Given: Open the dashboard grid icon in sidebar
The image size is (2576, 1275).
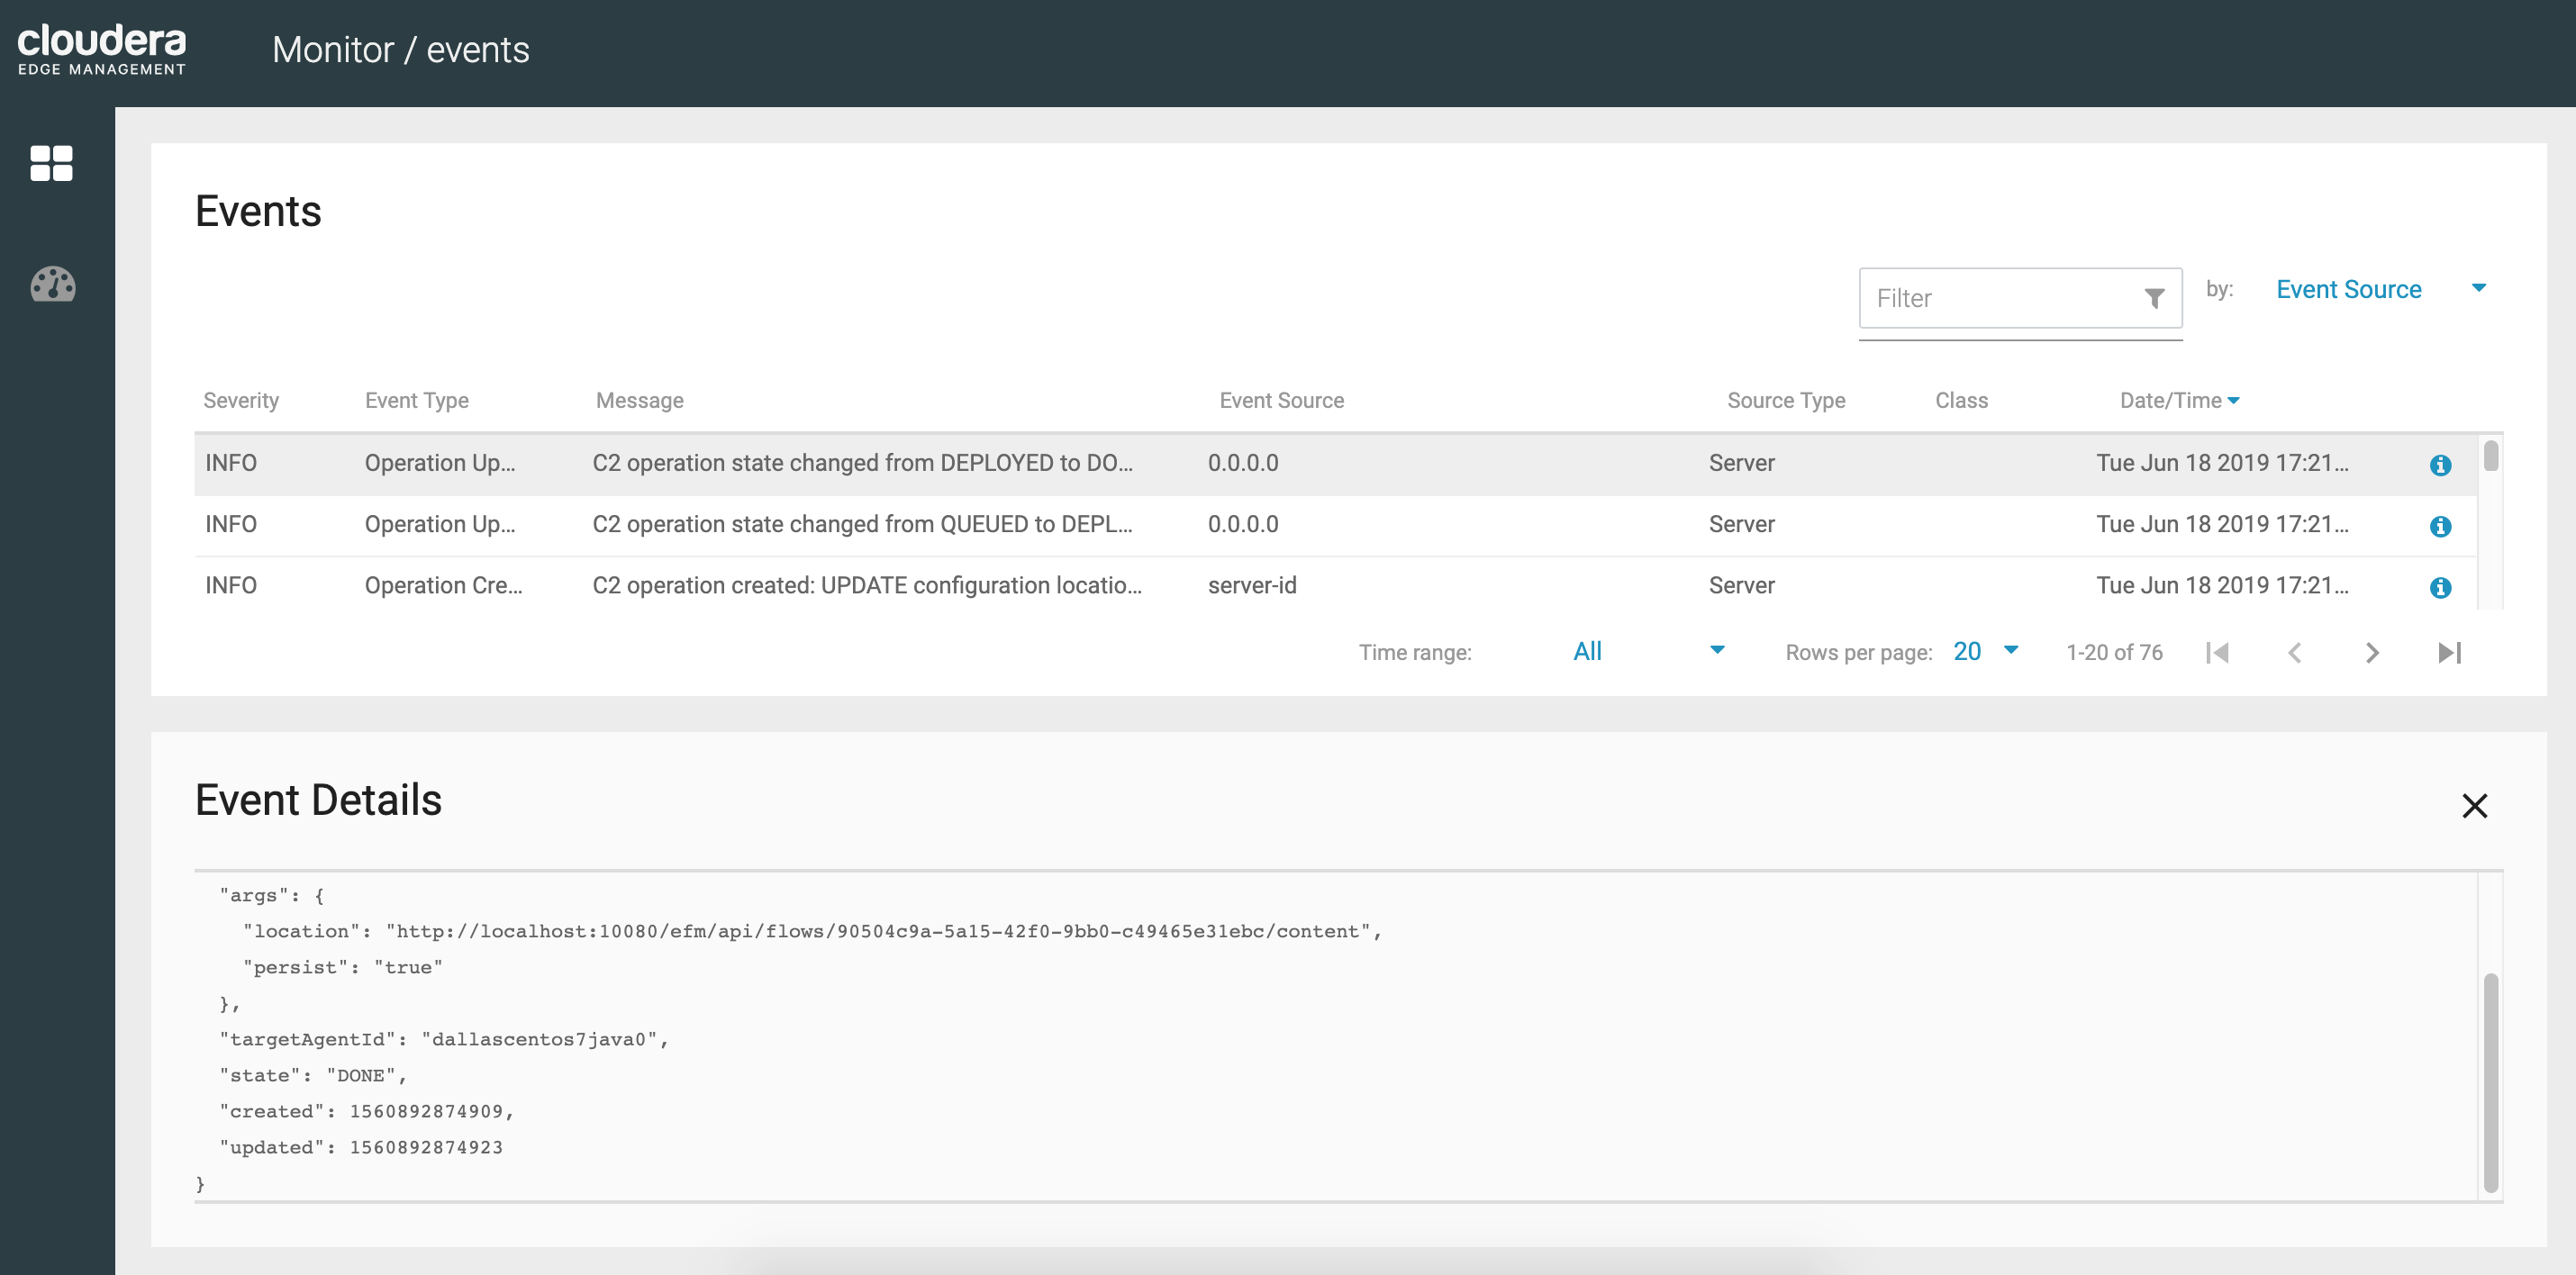Looking at the screenshot, I should pos(52,163).
